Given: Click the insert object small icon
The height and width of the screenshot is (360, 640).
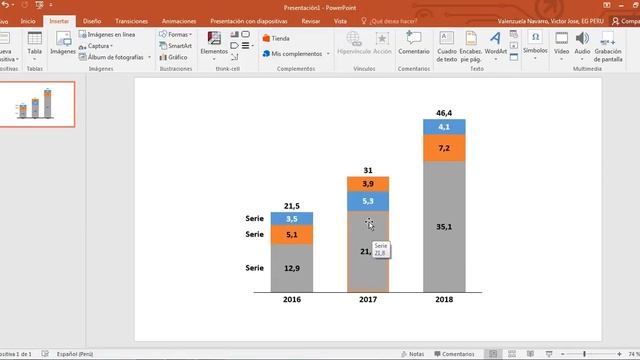Looking at the screenshot, I should (x=513, y=57).
